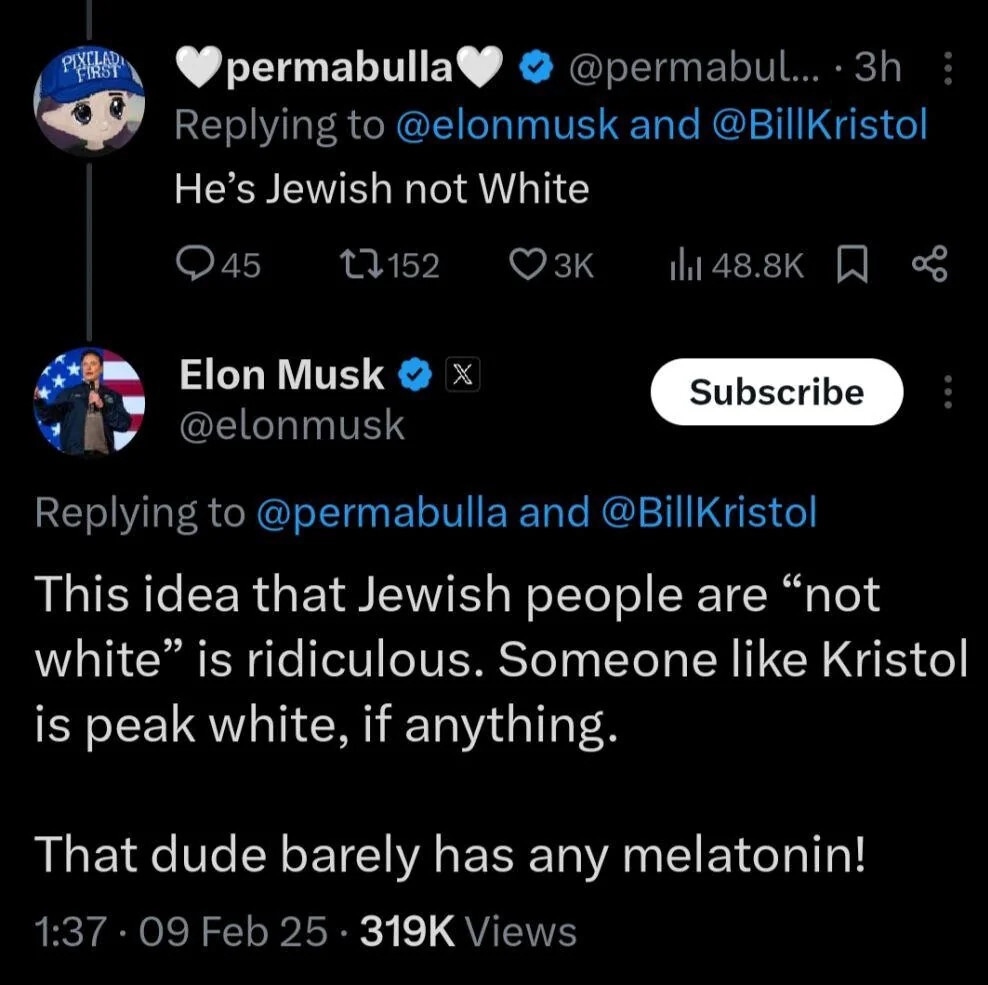Click permabulla's blue verified badge
This screenshot has width=988, height=985.
point(536,68)
